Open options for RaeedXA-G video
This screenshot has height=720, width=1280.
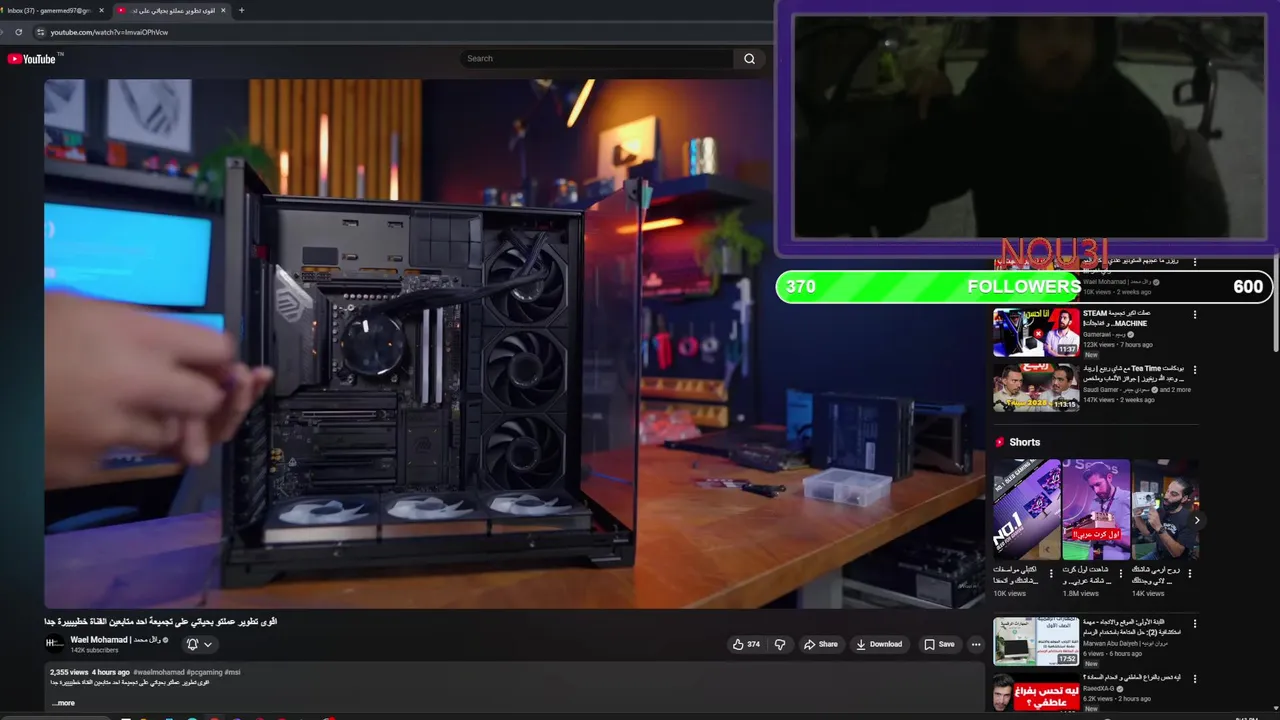(1194, 679)
